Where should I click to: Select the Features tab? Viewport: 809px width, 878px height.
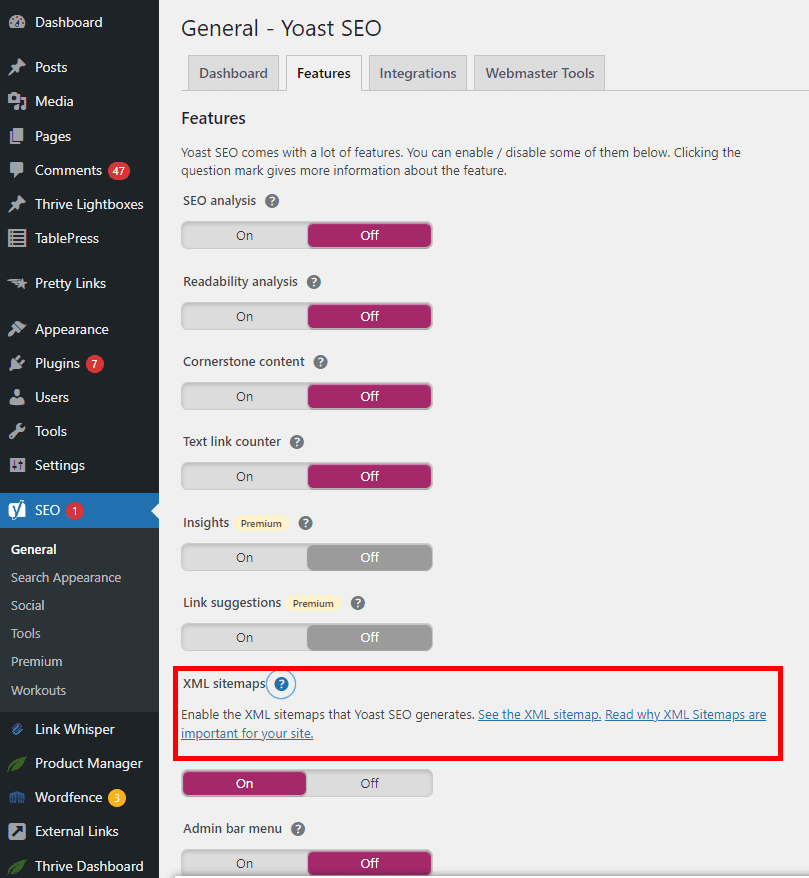324,73
